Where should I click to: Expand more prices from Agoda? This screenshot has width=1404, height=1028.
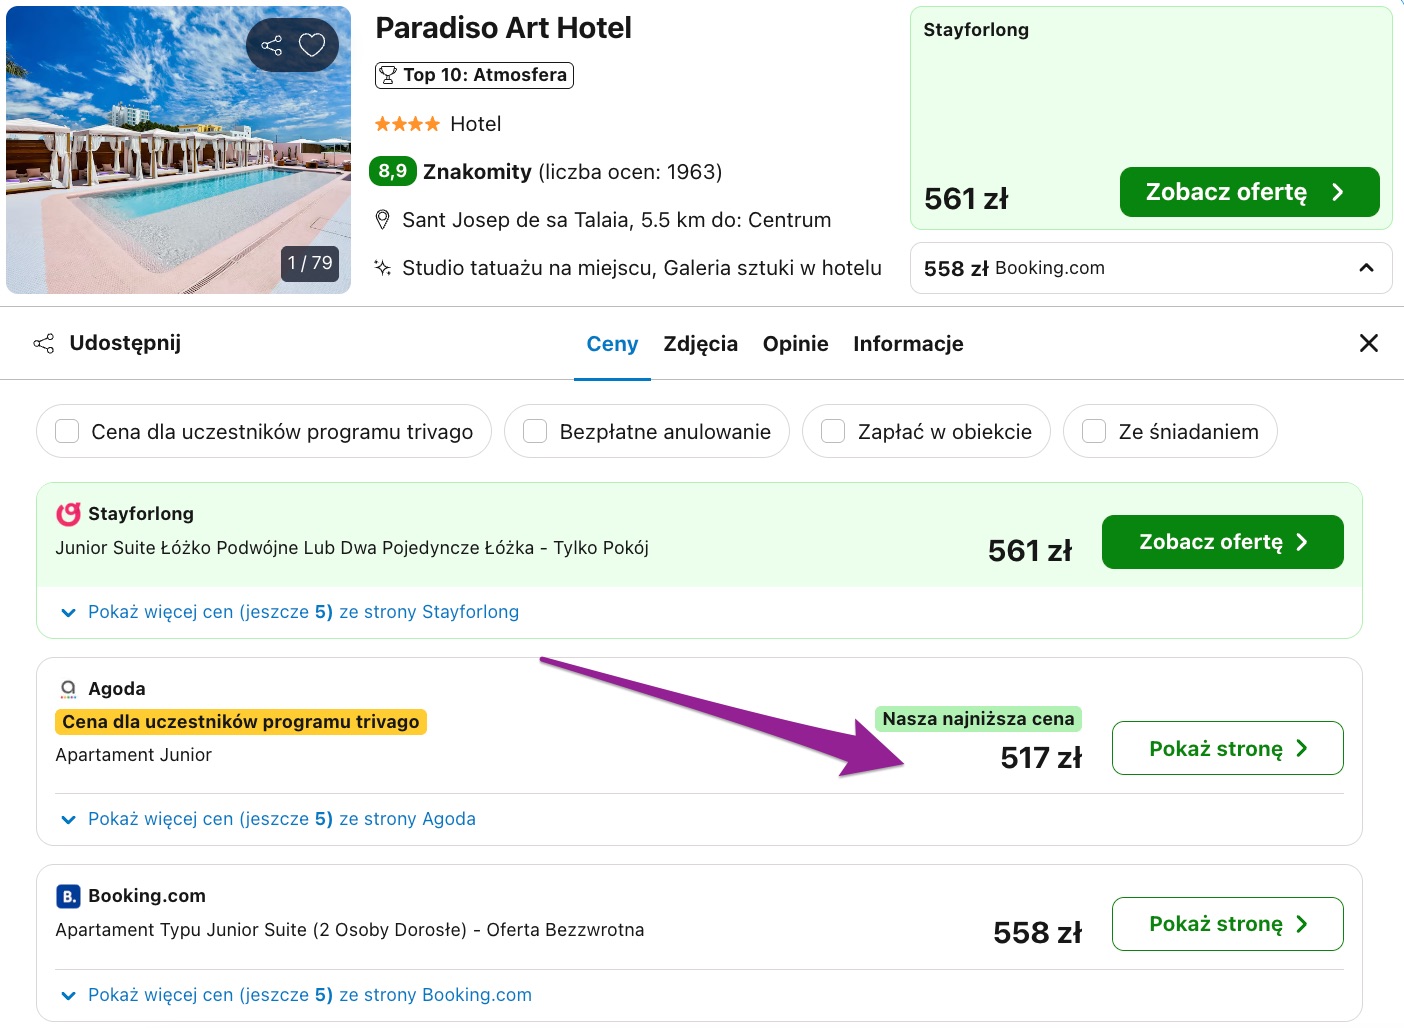[268, 819]
